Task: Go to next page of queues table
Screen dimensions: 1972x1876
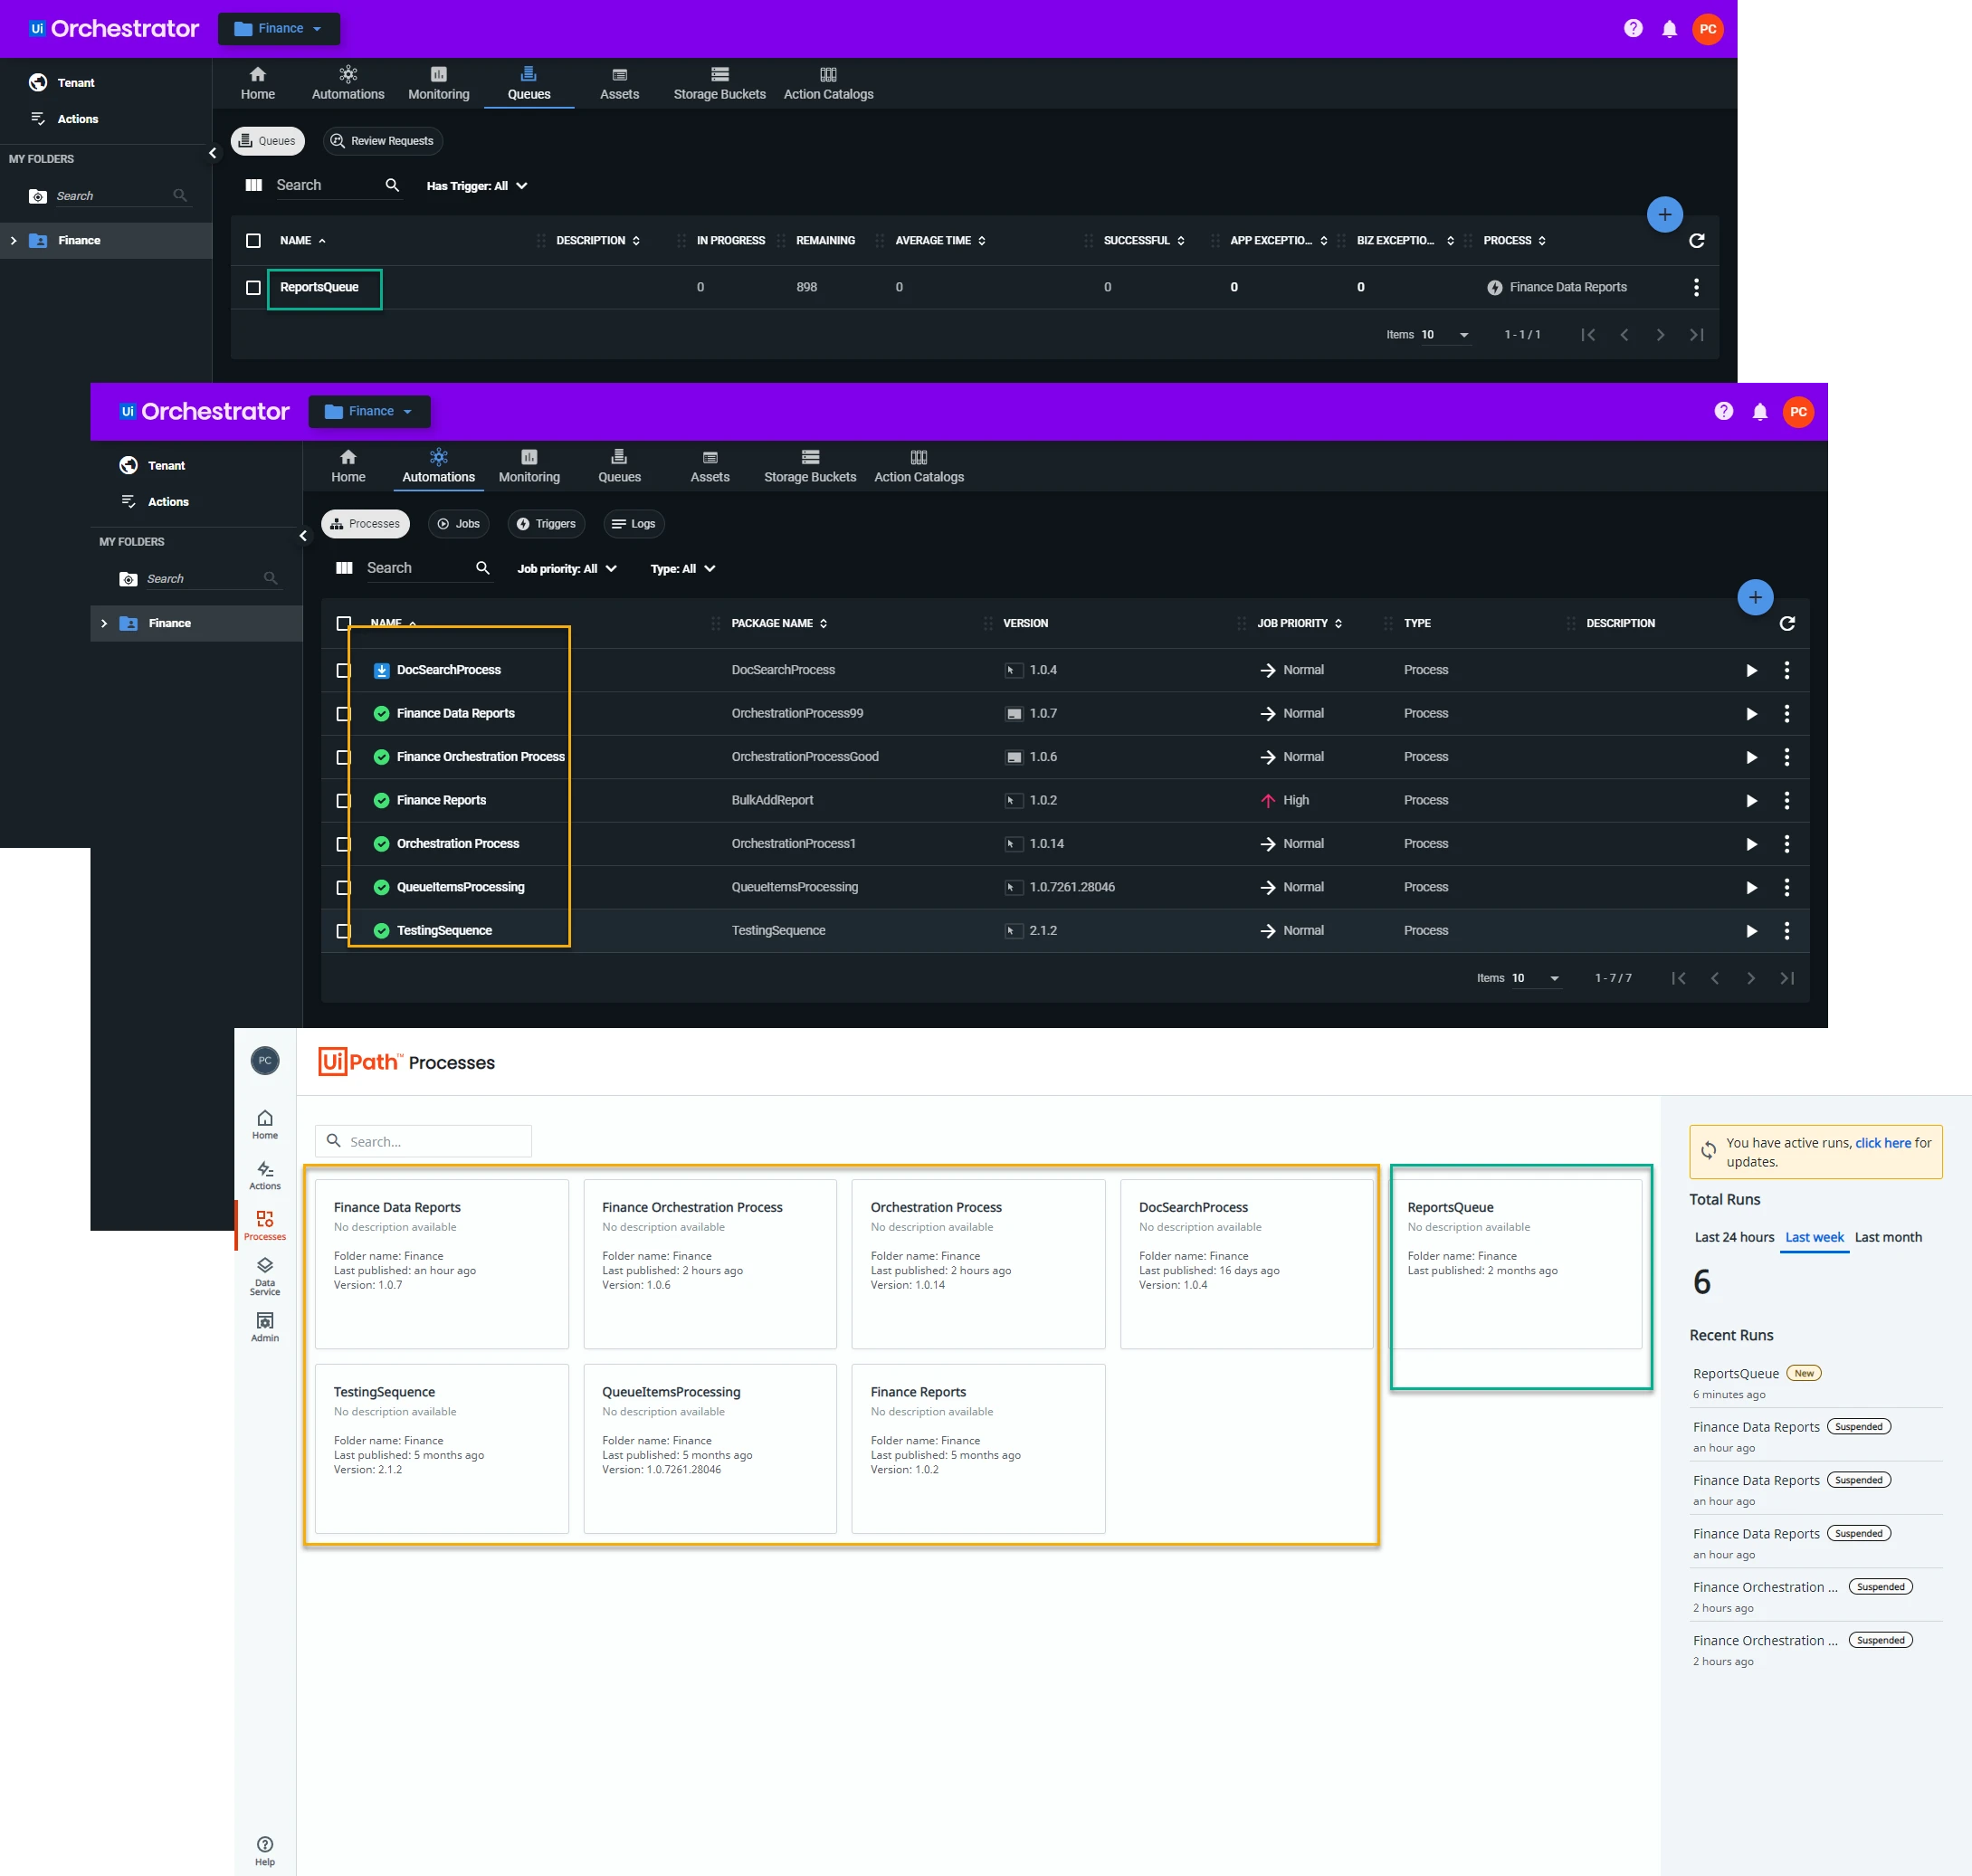Action: click(x=1660, y=335)
